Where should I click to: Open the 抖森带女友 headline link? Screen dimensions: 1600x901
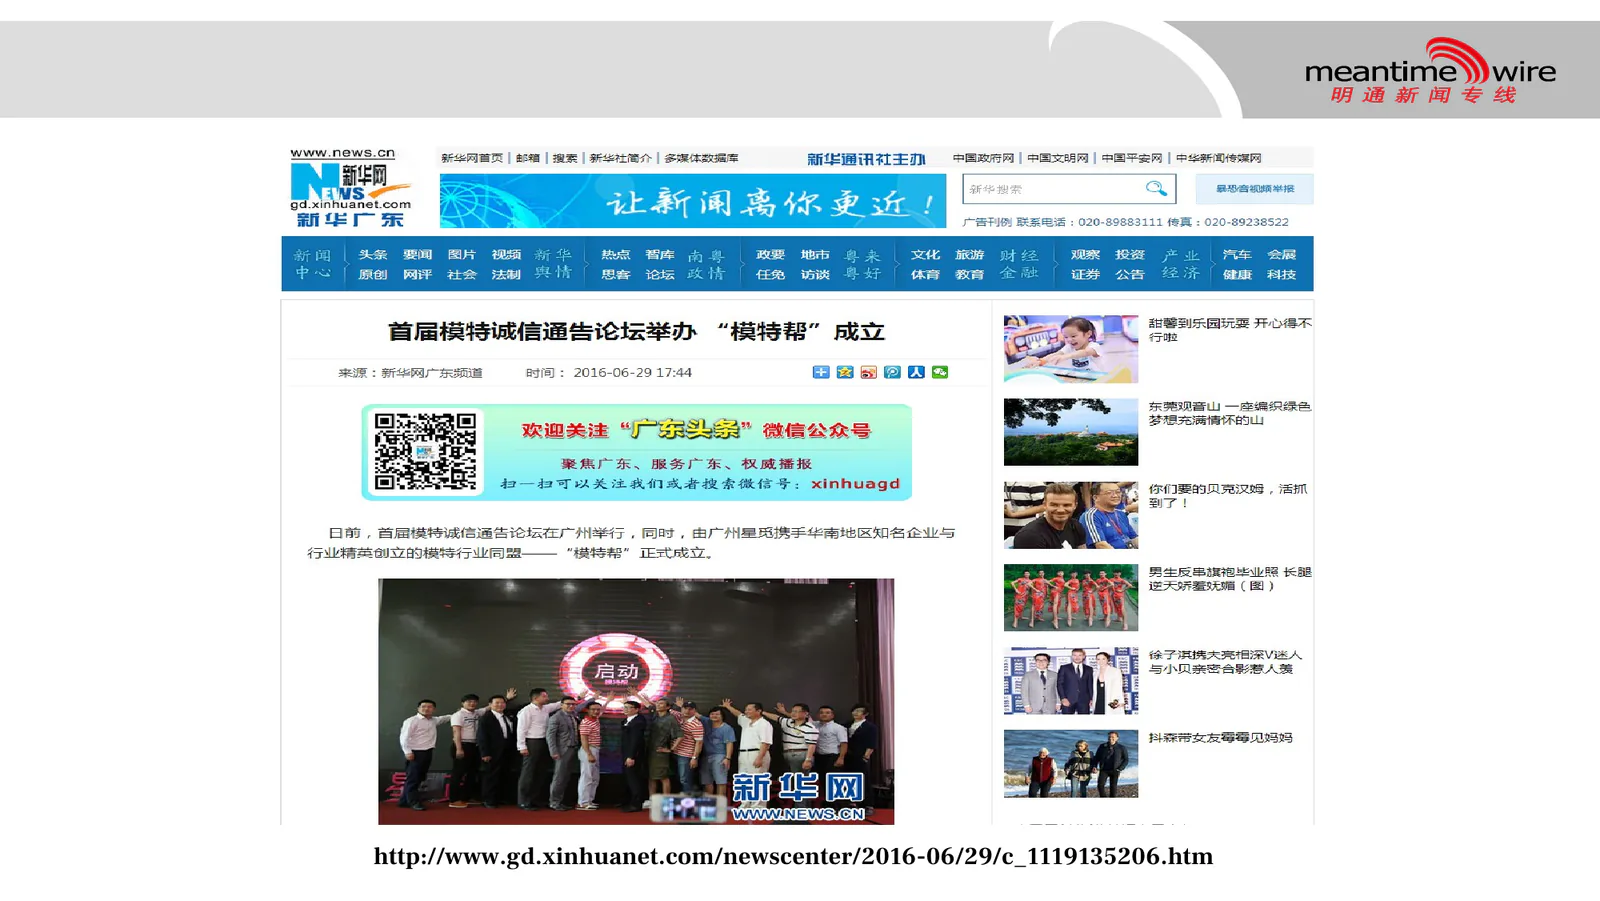tap(1220, 738)
